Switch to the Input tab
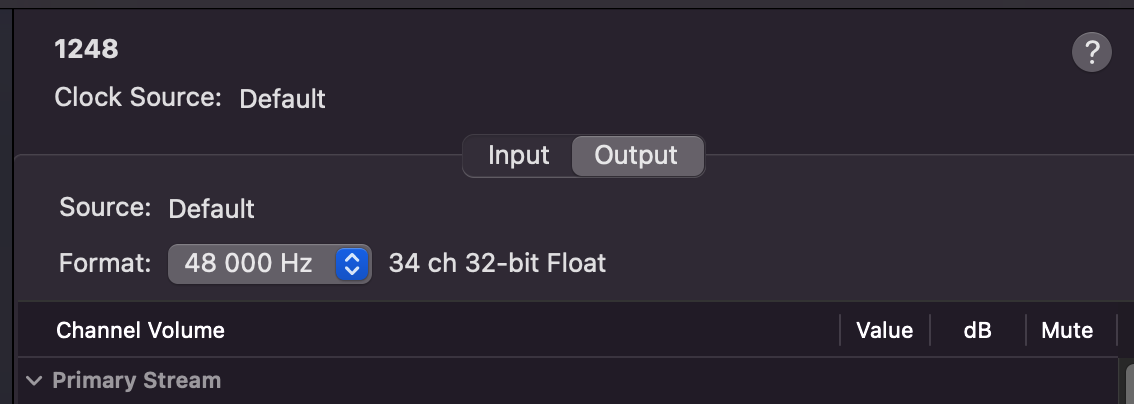 tap(519, 155)
